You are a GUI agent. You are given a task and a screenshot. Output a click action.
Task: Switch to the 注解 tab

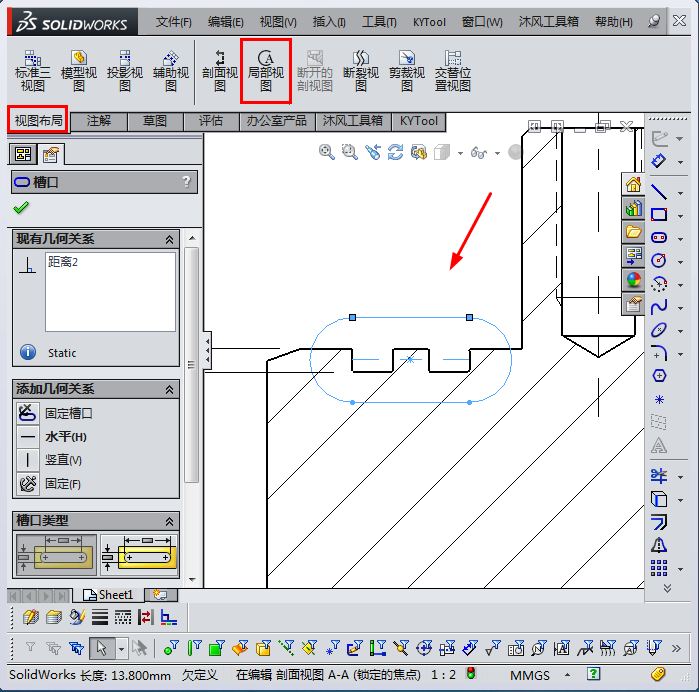tap(99, 121)
